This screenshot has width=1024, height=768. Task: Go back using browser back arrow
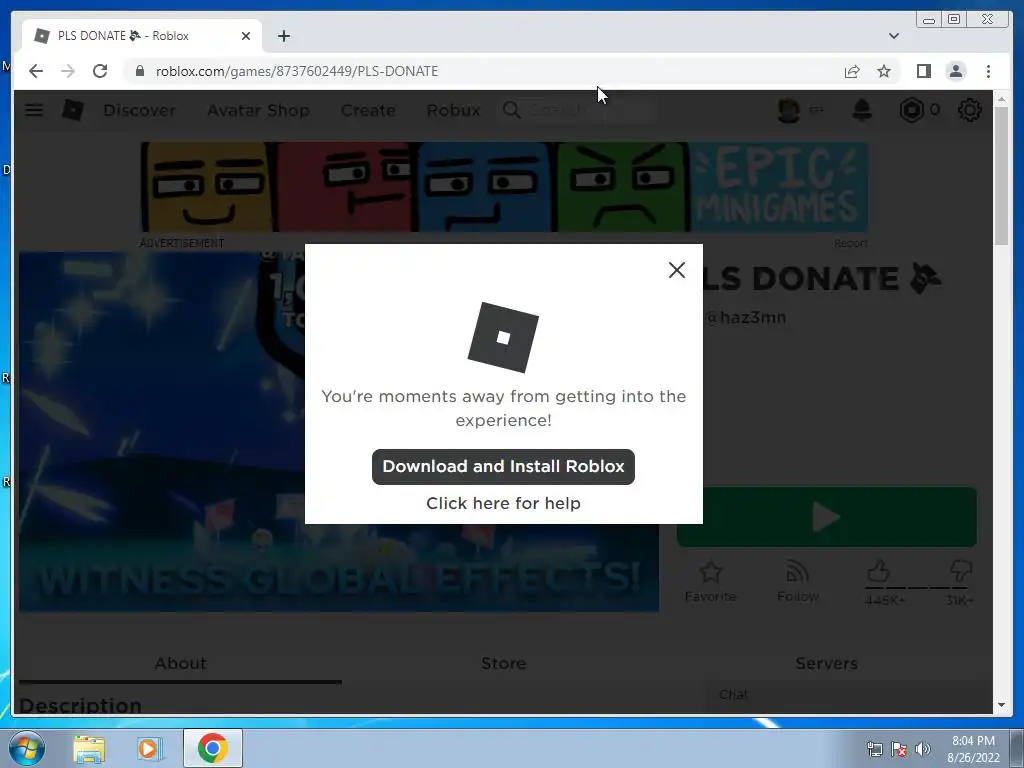[36, 71]
